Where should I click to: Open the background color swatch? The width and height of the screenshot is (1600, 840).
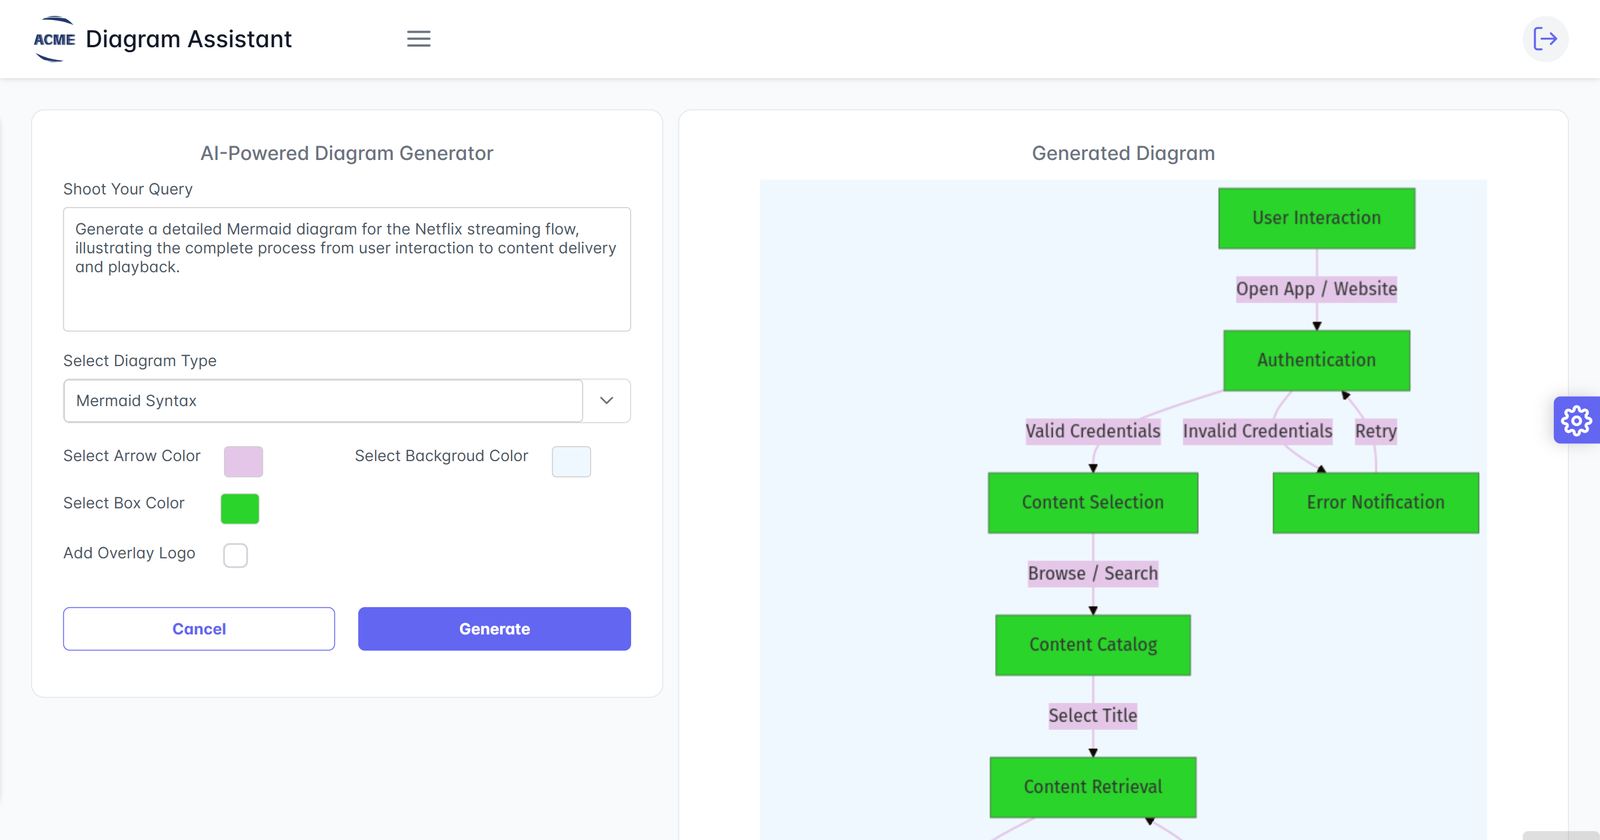[571, 461]
